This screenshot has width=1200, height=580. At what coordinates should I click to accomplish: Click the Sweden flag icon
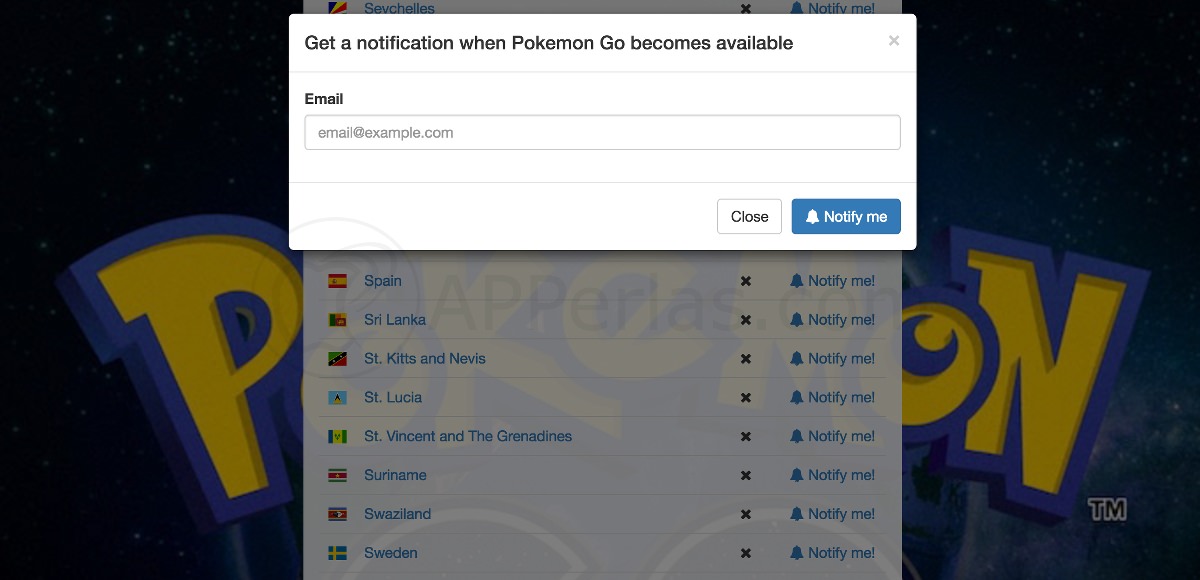[337, 553]
